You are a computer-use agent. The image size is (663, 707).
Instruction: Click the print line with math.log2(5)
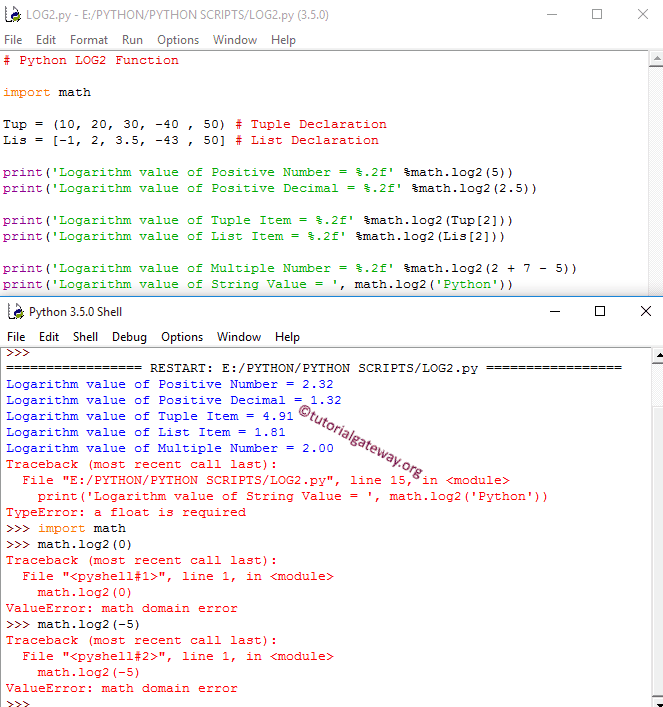coord(258,172)
